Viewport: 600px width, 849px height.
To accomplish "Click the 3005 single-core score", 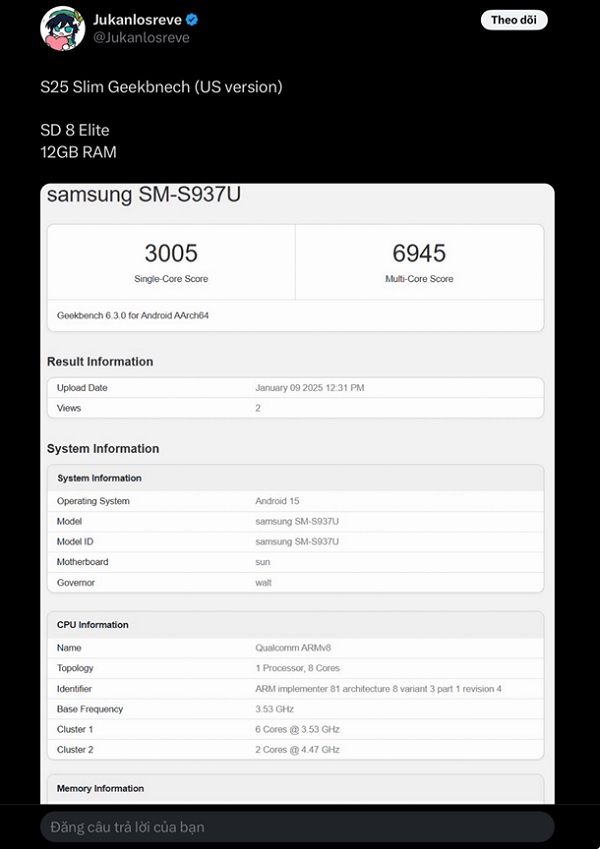I will coord(171,254).
